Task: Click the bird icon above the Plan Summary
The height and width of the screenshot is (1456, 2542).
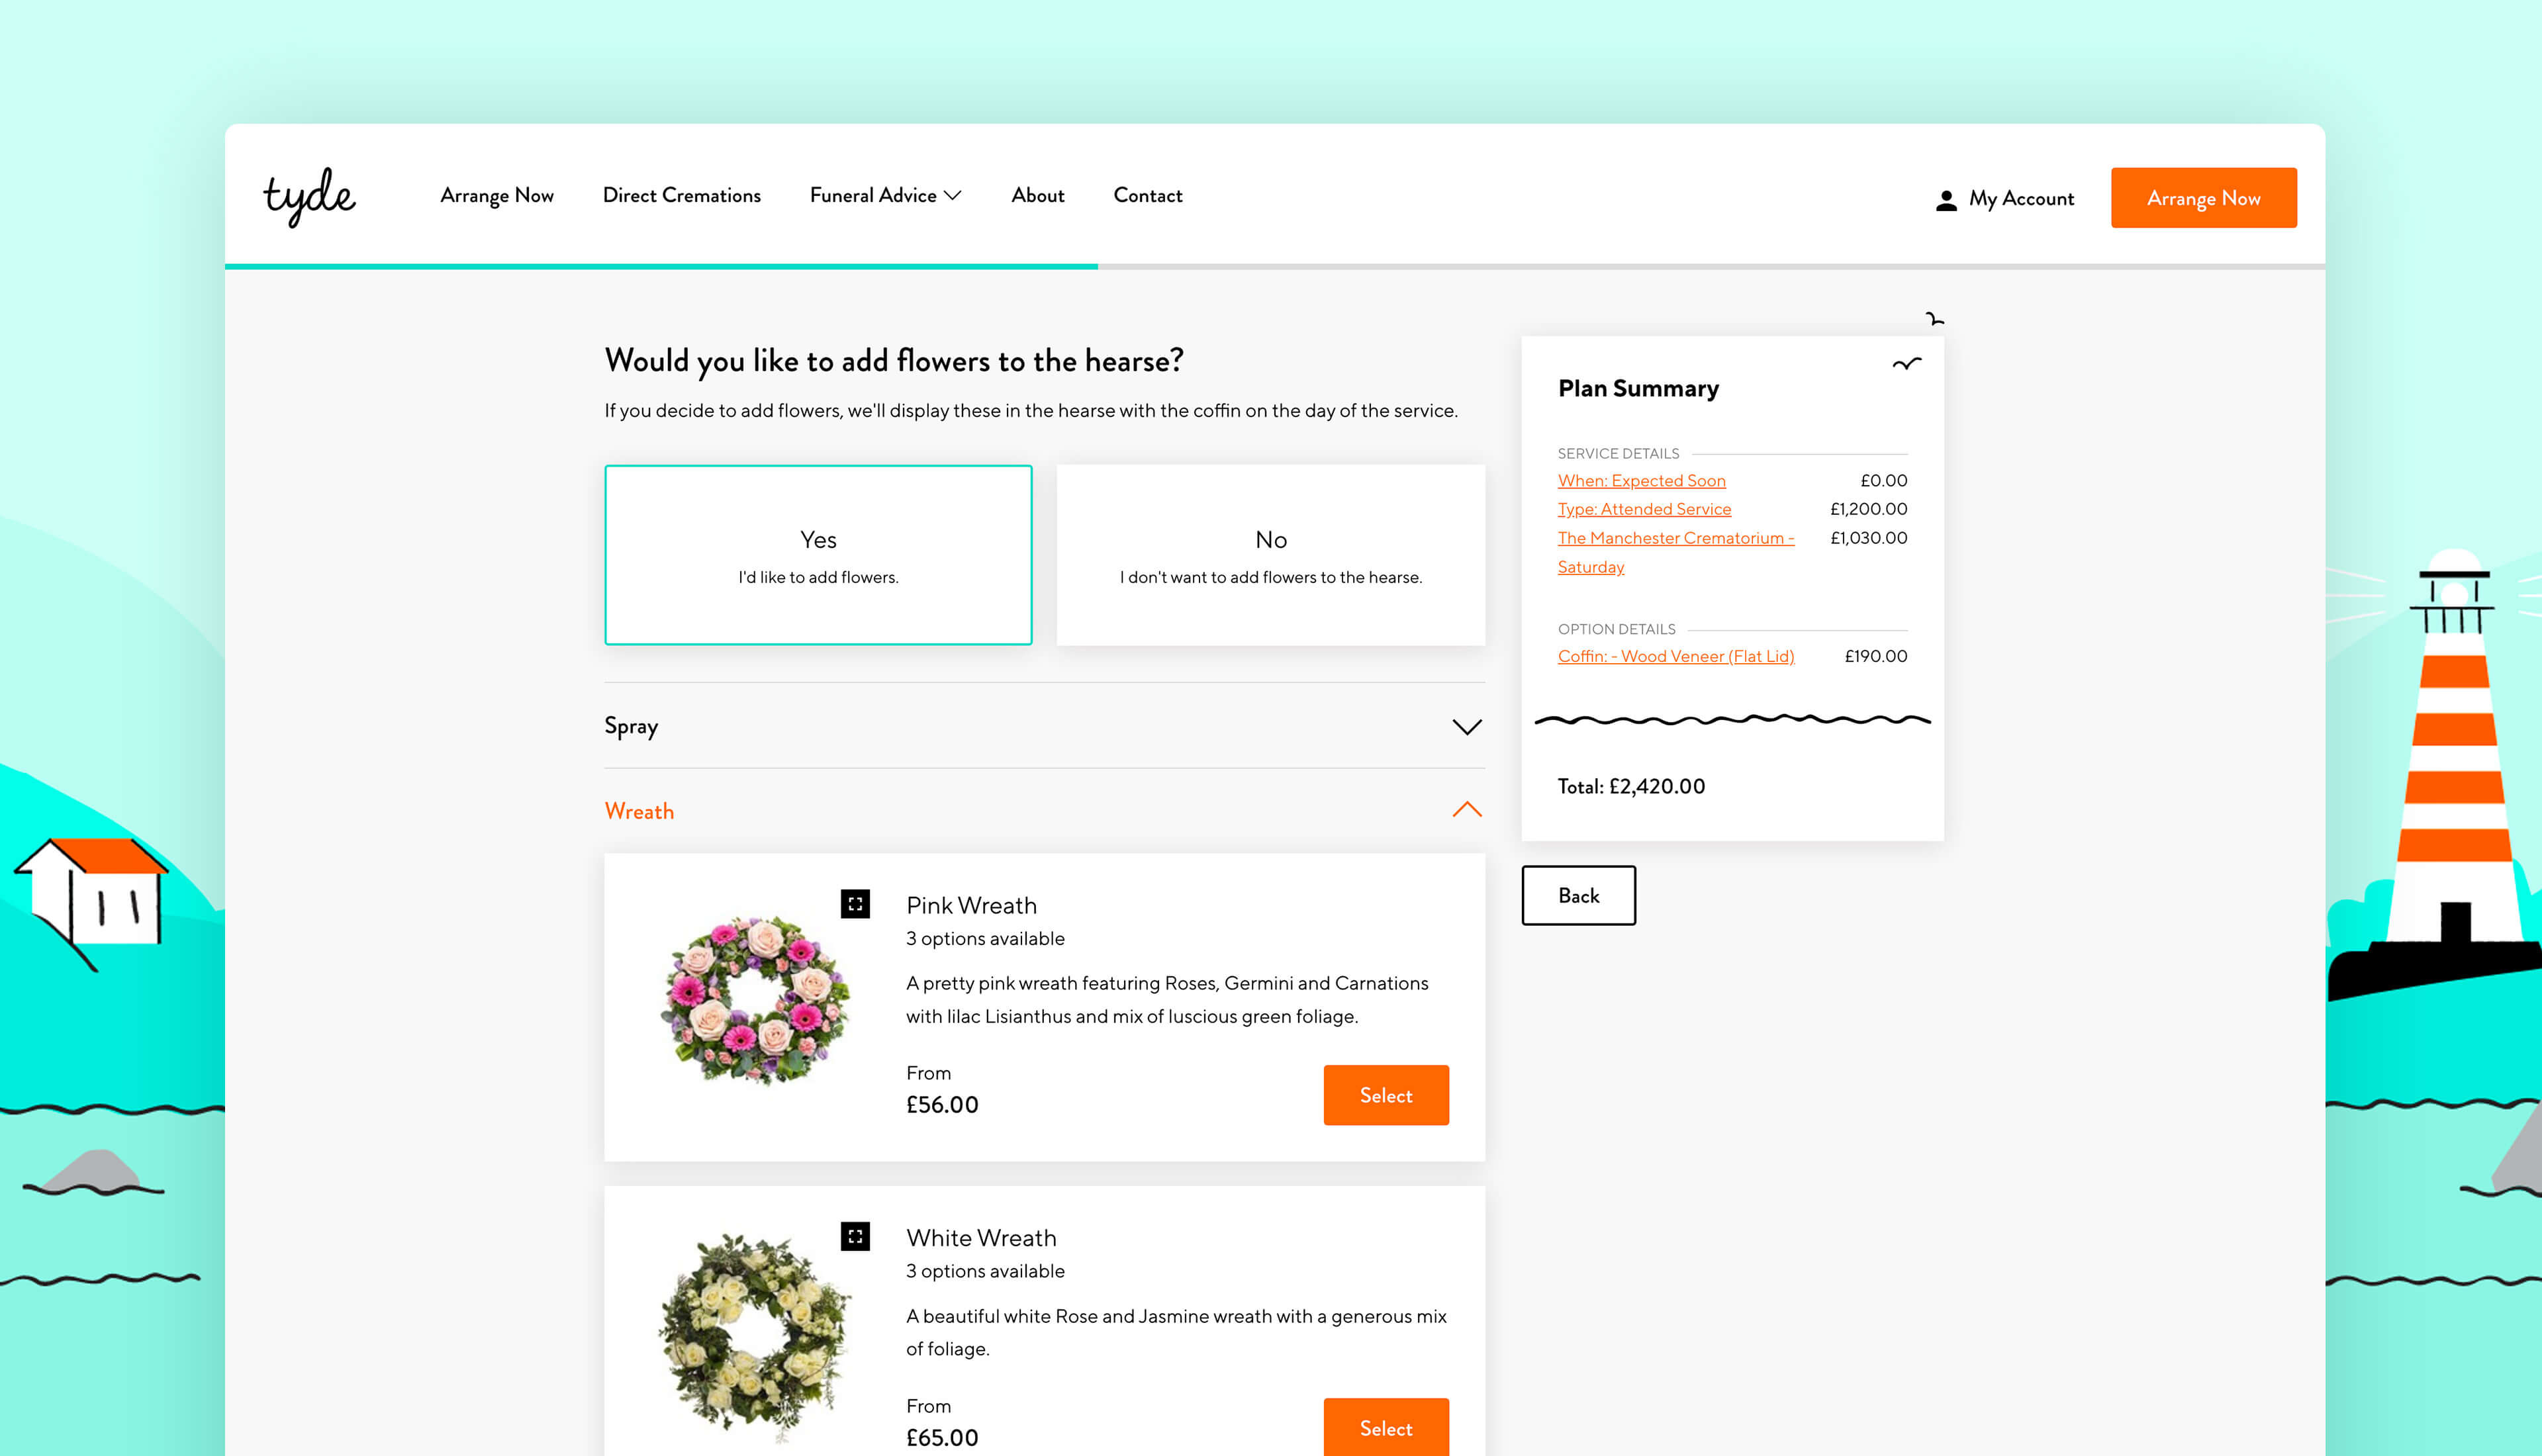Action: click(1935, 320)
